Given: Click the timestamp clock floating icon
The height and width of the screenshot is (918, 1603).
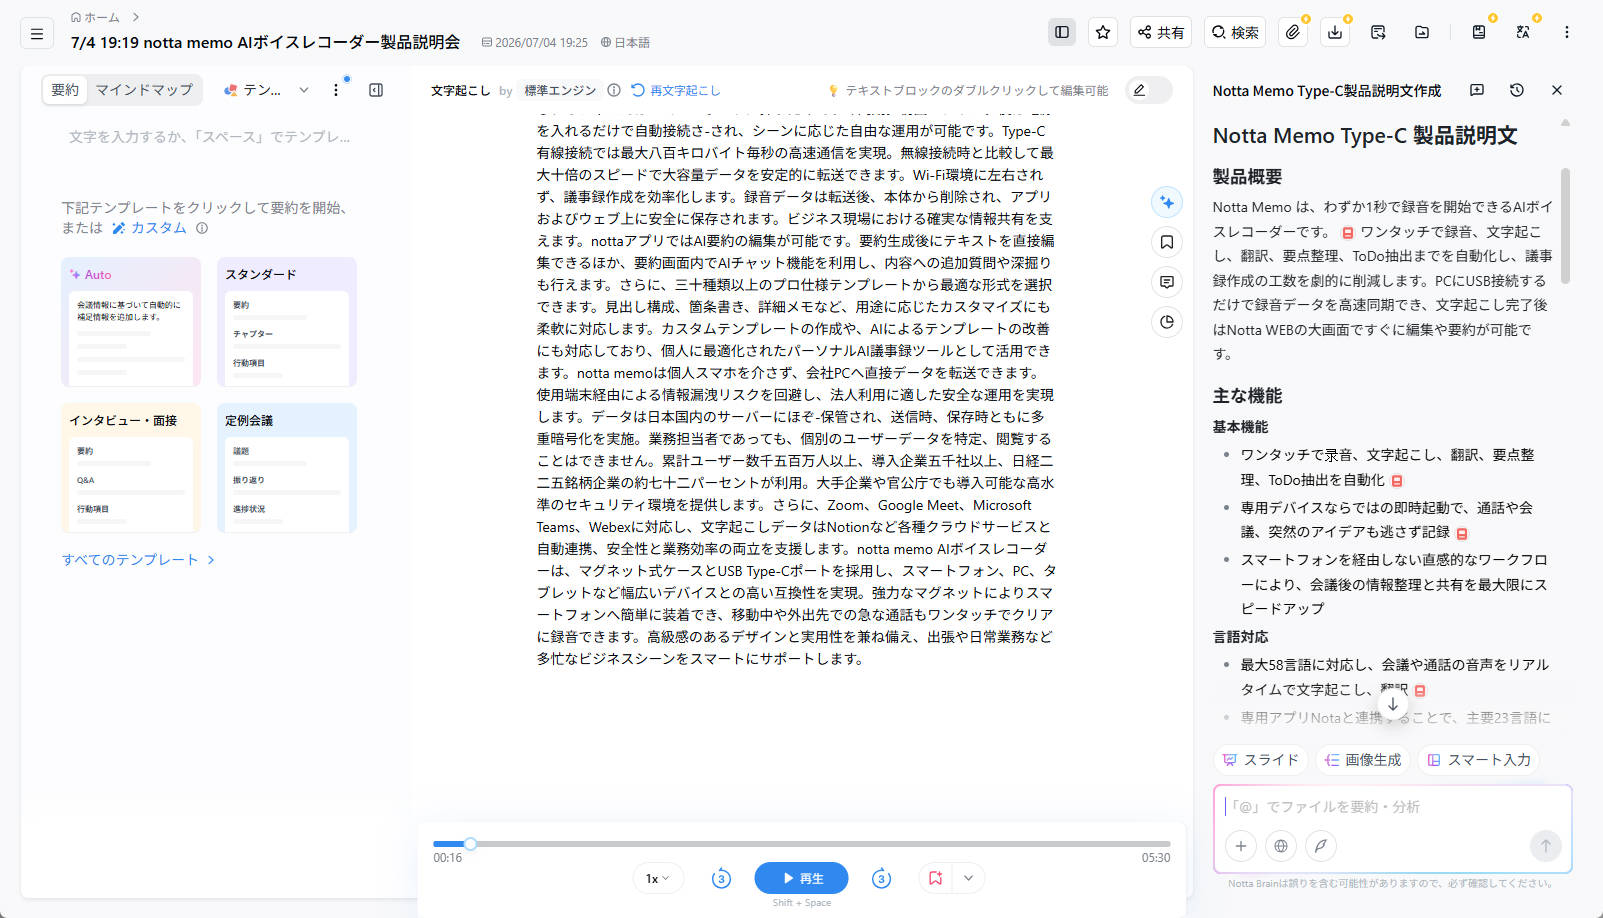Looking at the screenshot, I should pyautogui.click(x=1167, y=322).
